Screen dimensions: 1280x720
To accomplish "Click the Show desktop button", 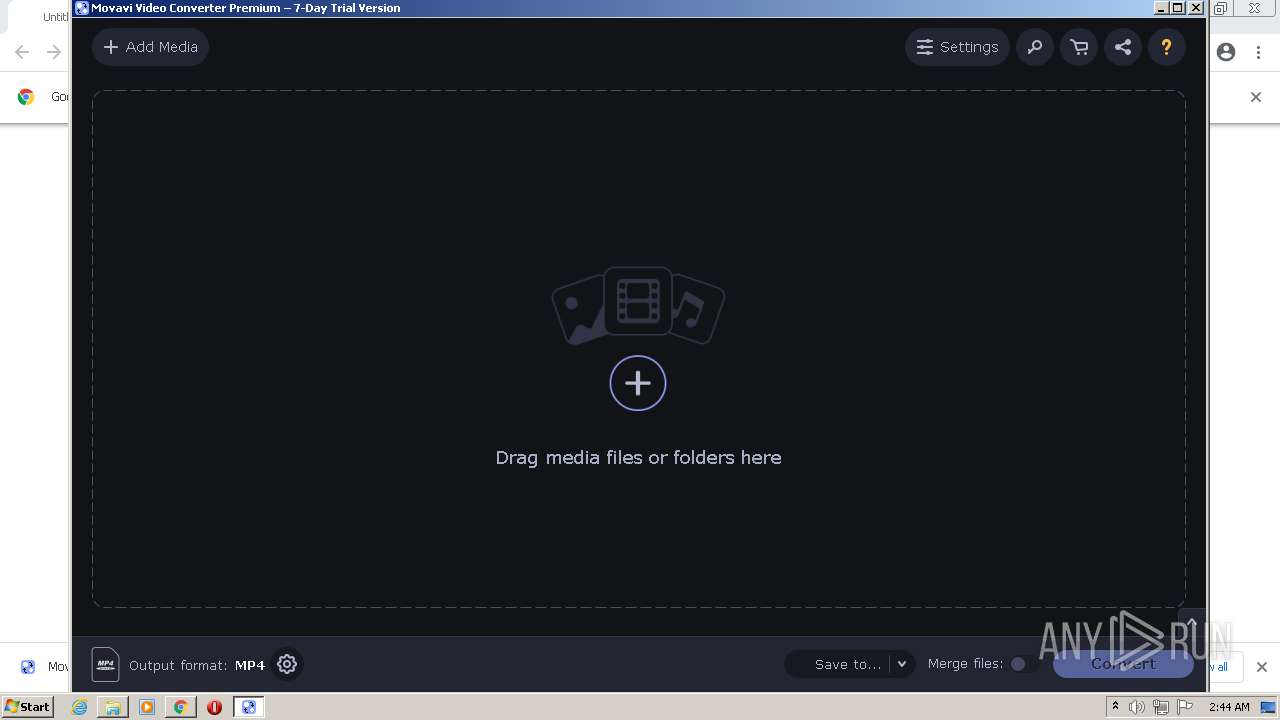I will (1268, 707).
